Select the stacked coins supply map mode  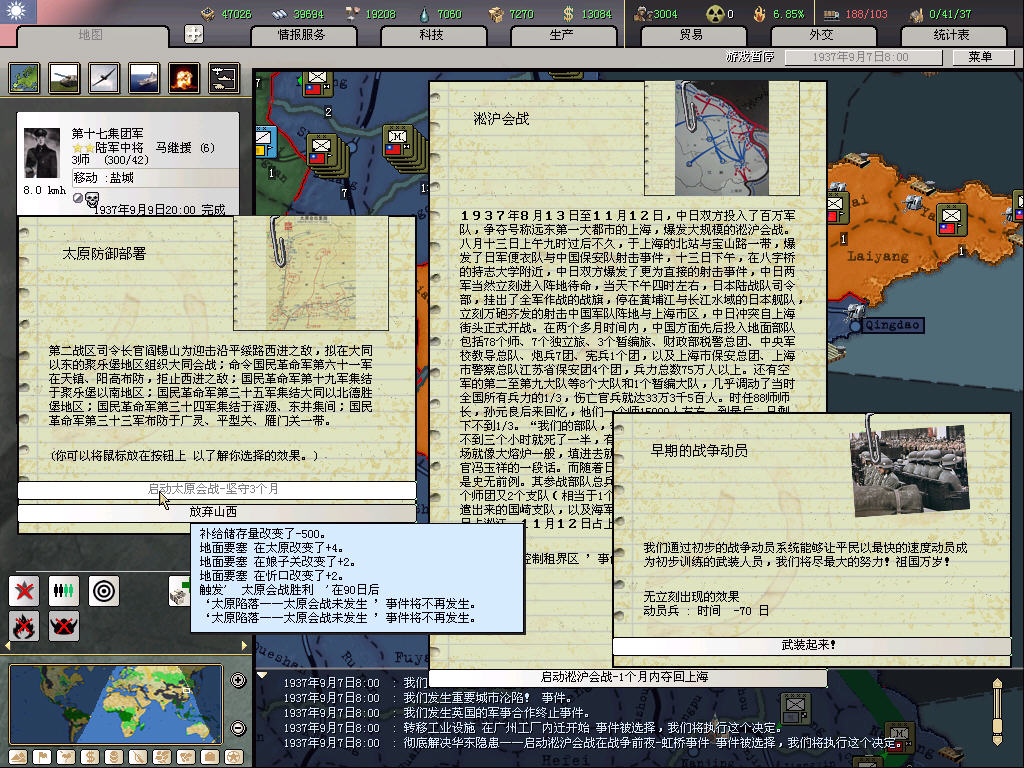tap(114, 757)
